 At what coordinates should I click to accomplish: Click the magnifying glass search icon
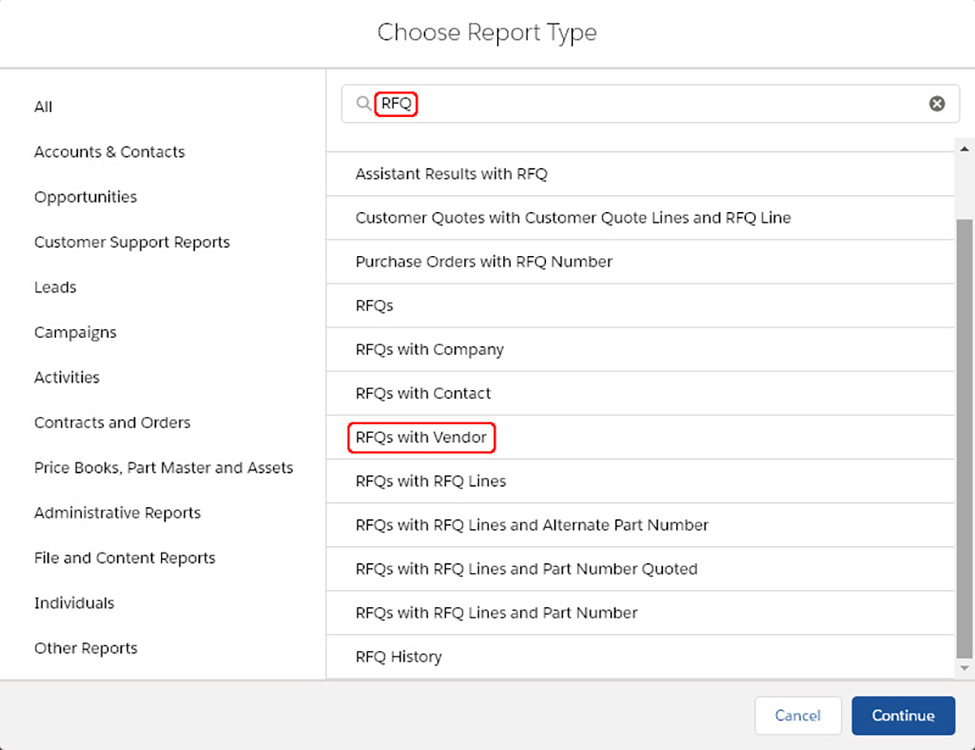[363, 103]
